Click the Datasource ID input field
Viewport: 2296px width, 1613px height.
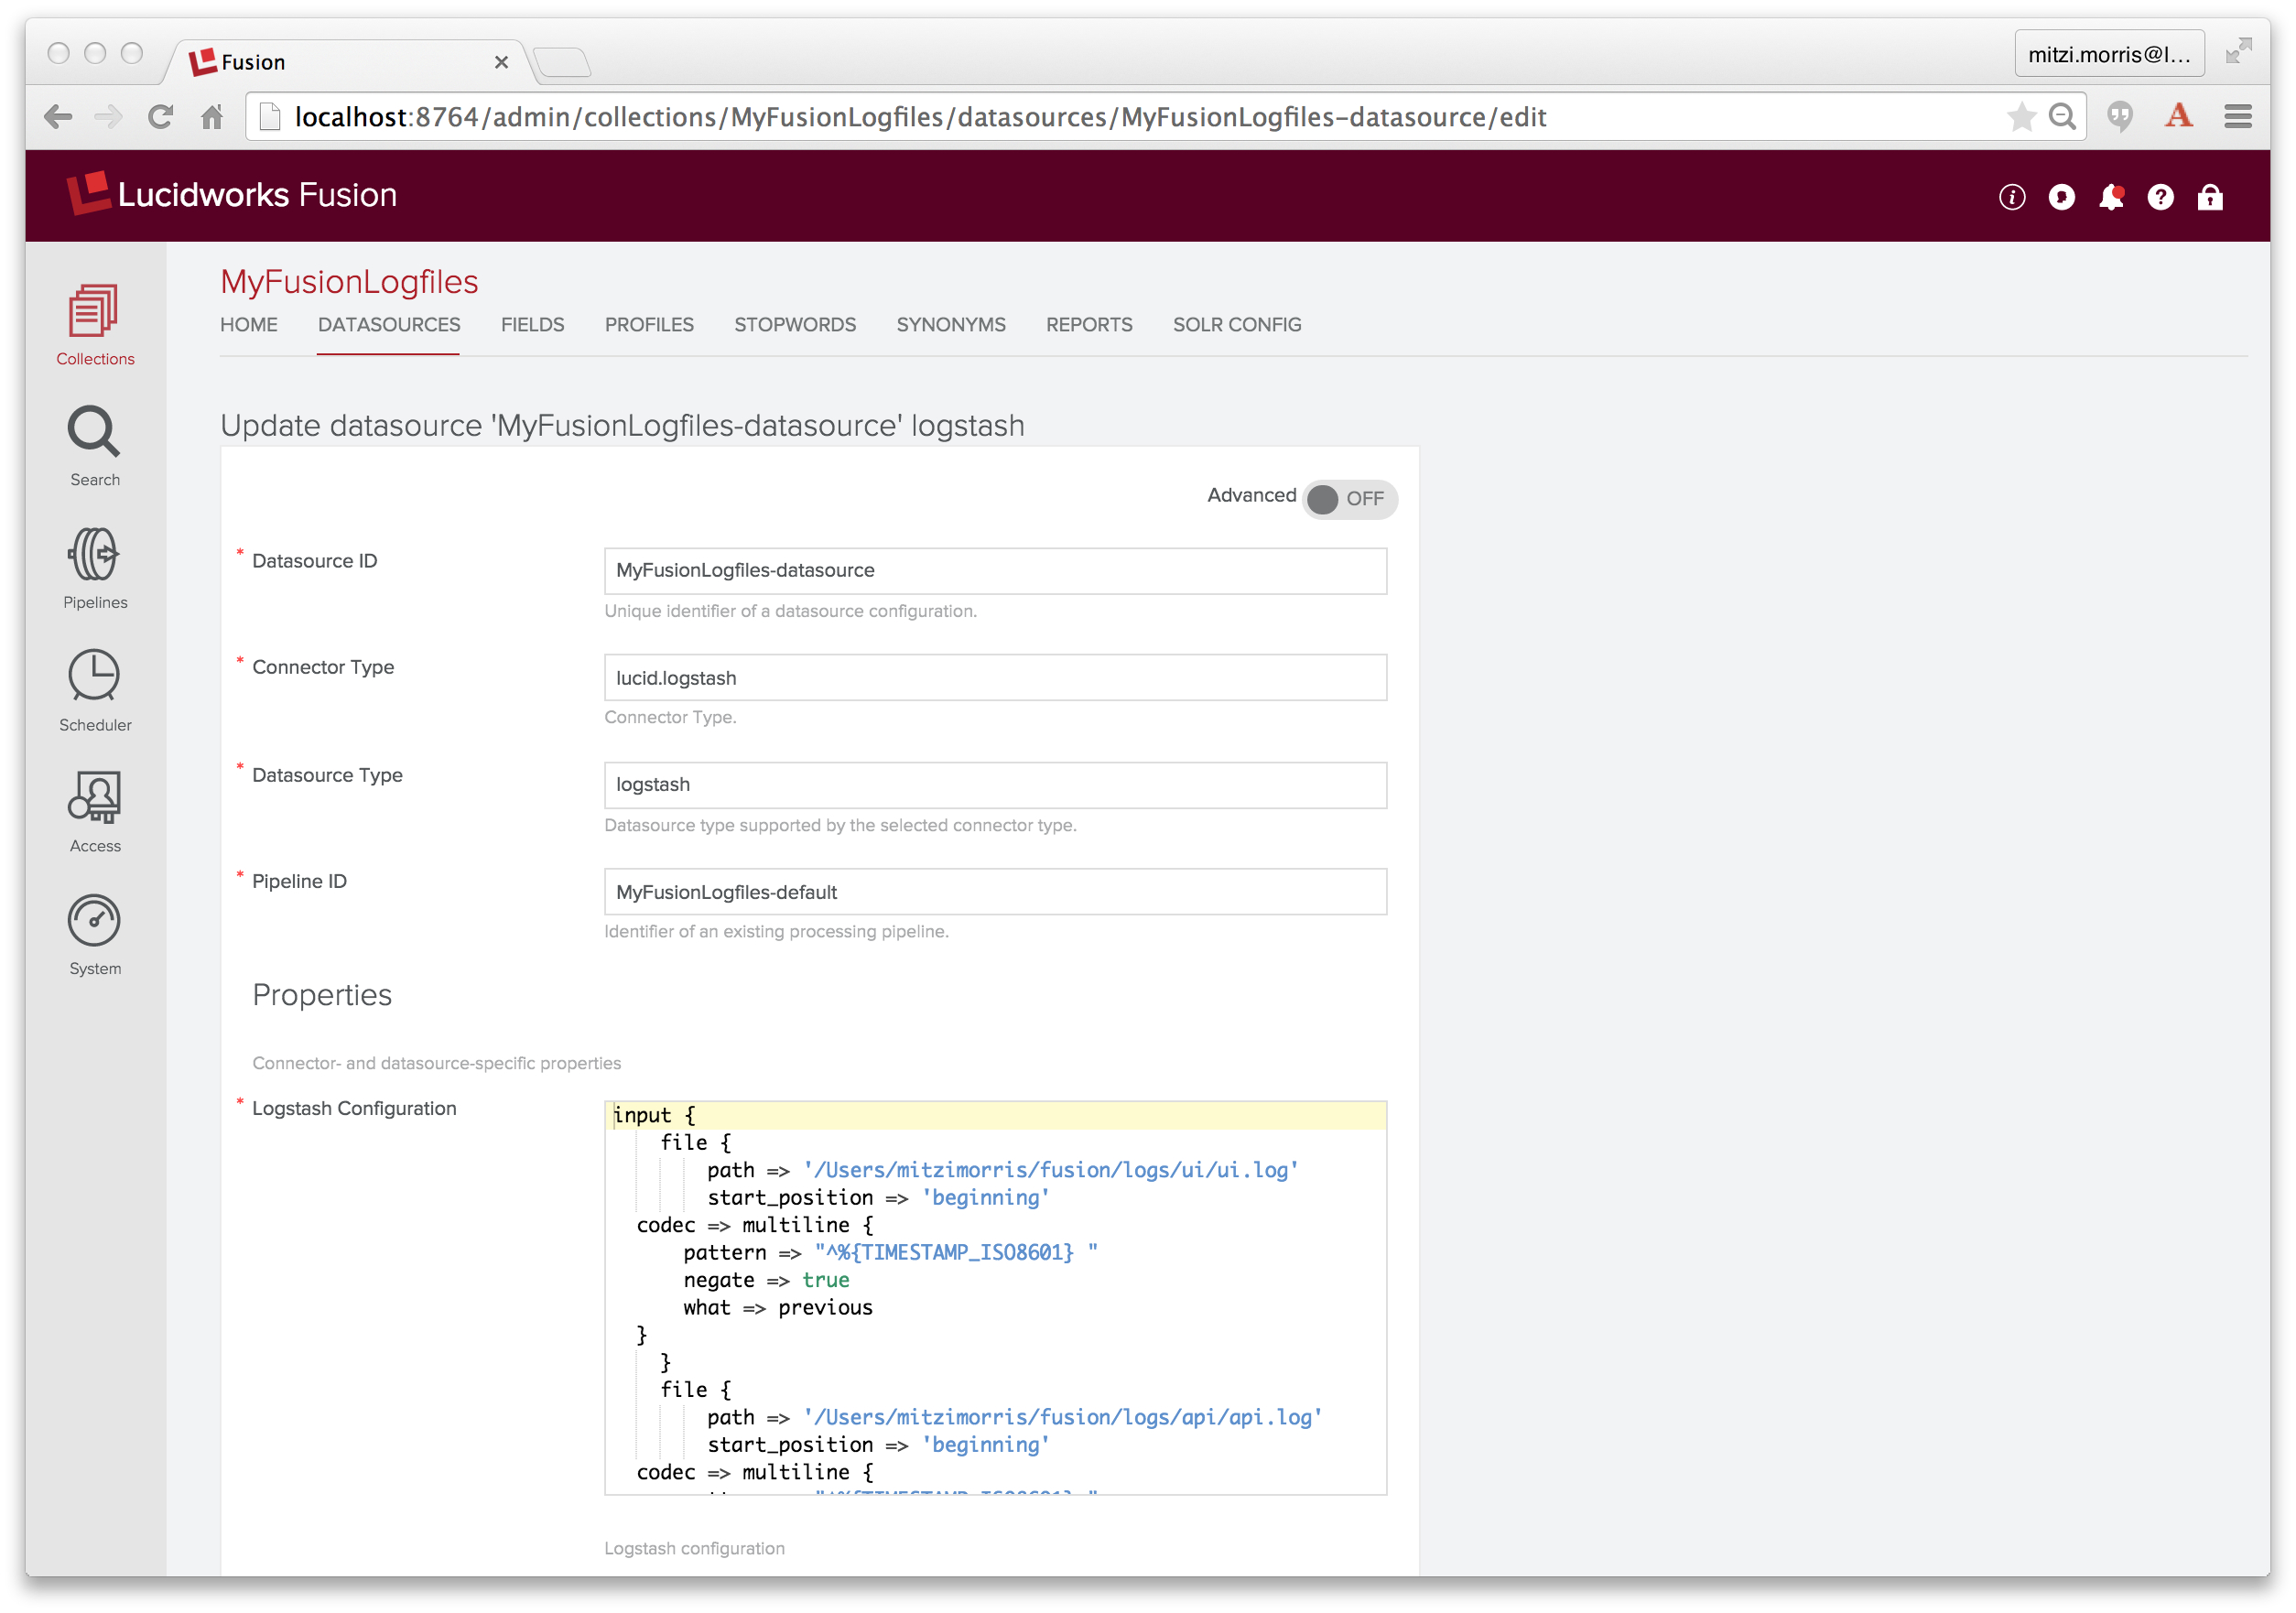995,570
